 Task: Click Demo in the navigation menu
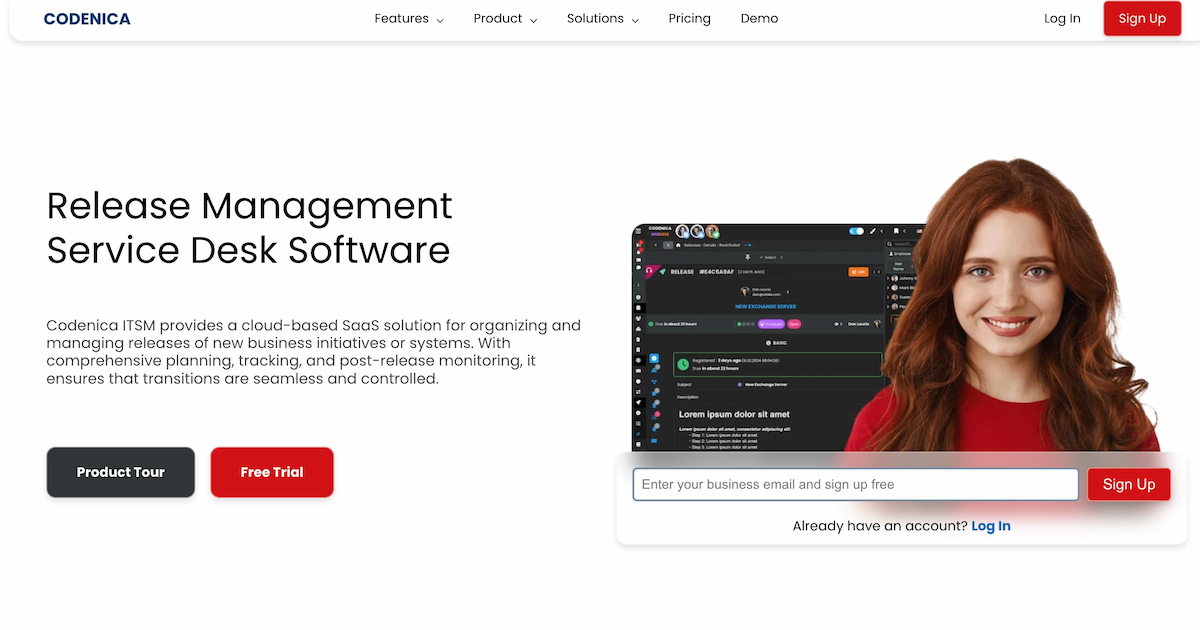(x=759, y=18)
